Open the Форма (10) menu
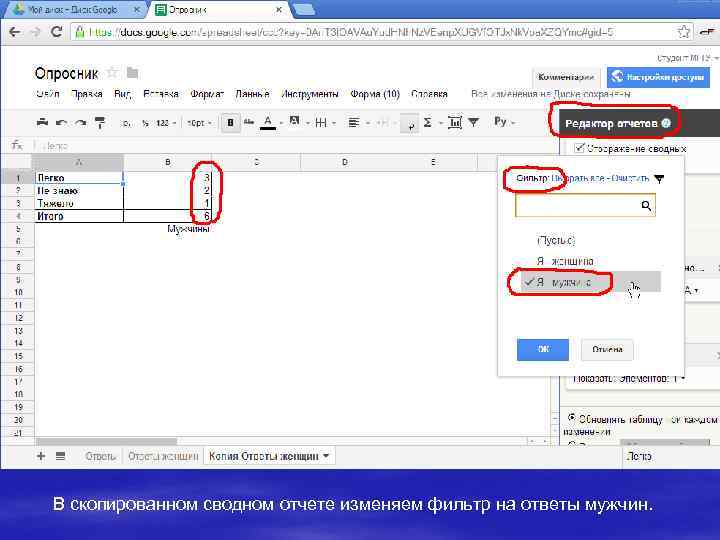 click(375, 94)
